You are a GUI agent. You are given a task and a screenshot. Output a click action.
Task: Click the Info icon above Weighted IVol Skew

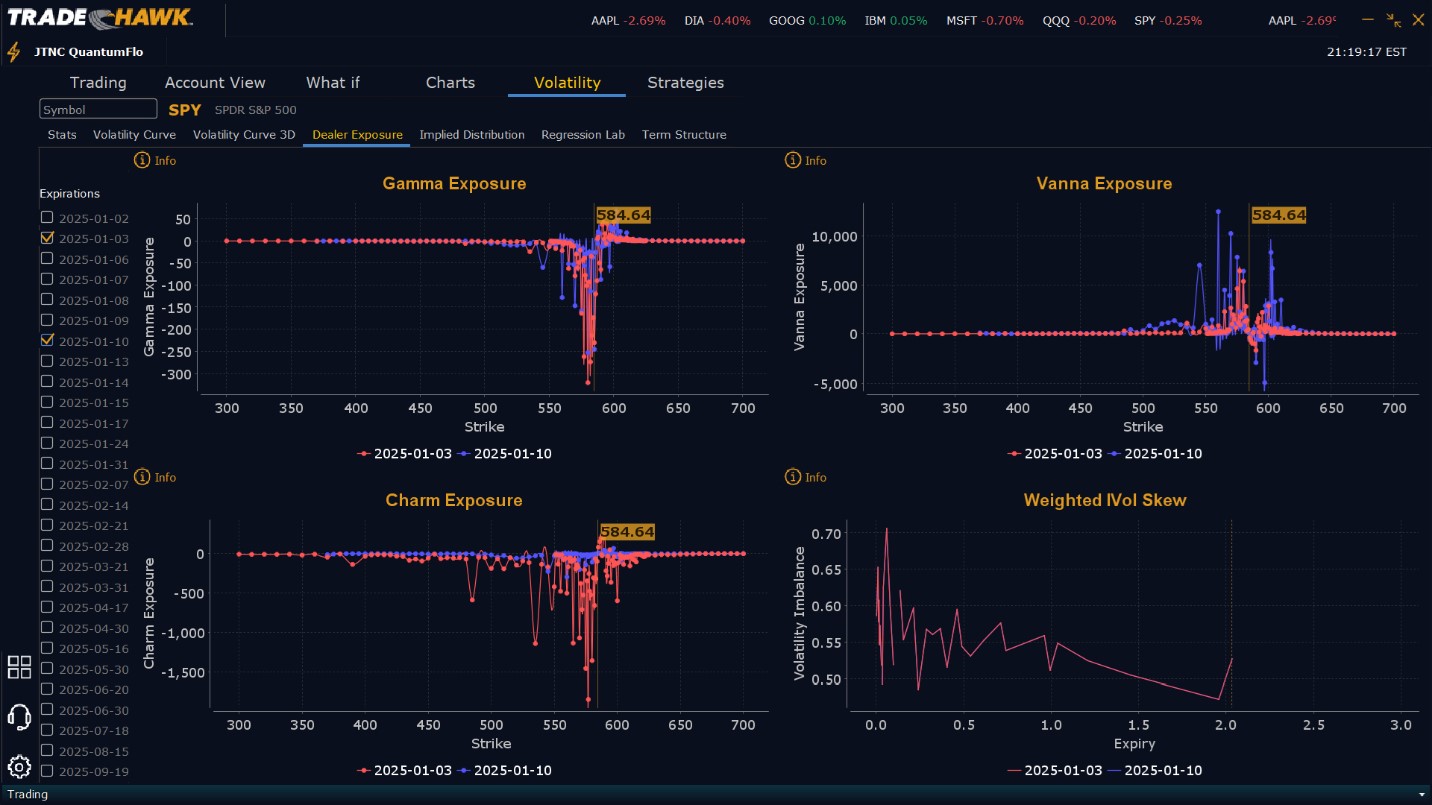point(793,477)
